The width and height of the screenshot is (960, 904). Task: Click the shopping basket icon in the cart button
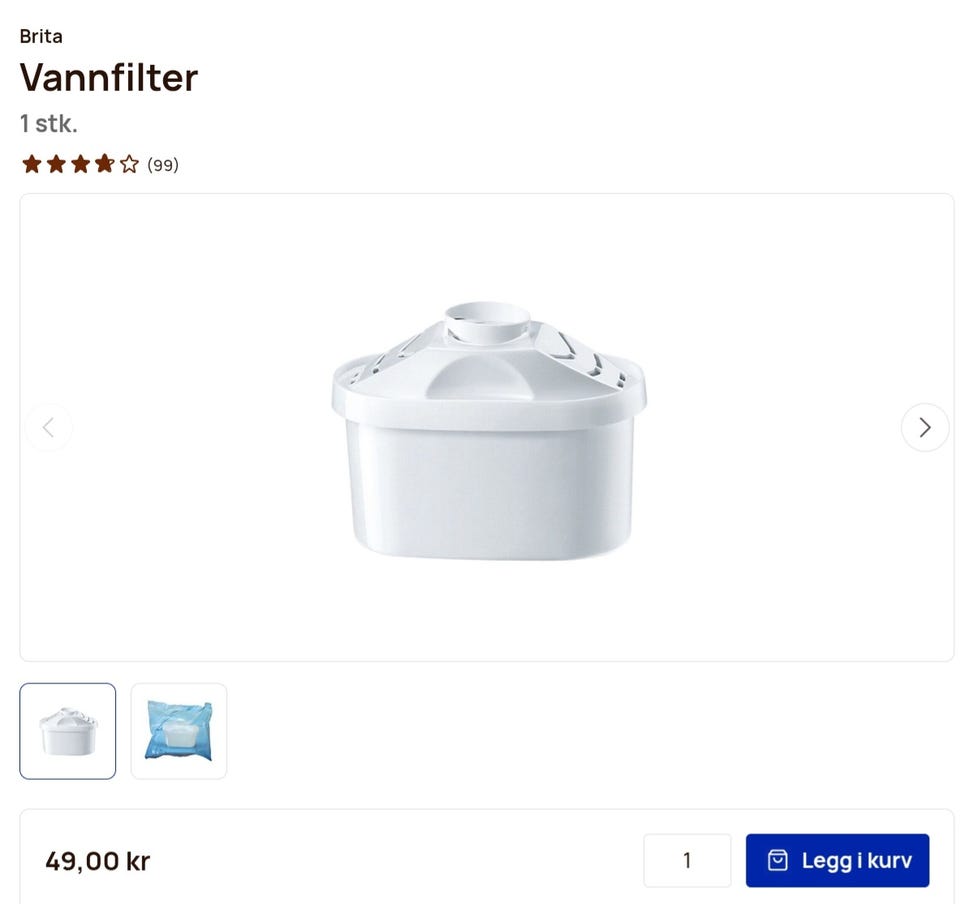coord(778,860)
